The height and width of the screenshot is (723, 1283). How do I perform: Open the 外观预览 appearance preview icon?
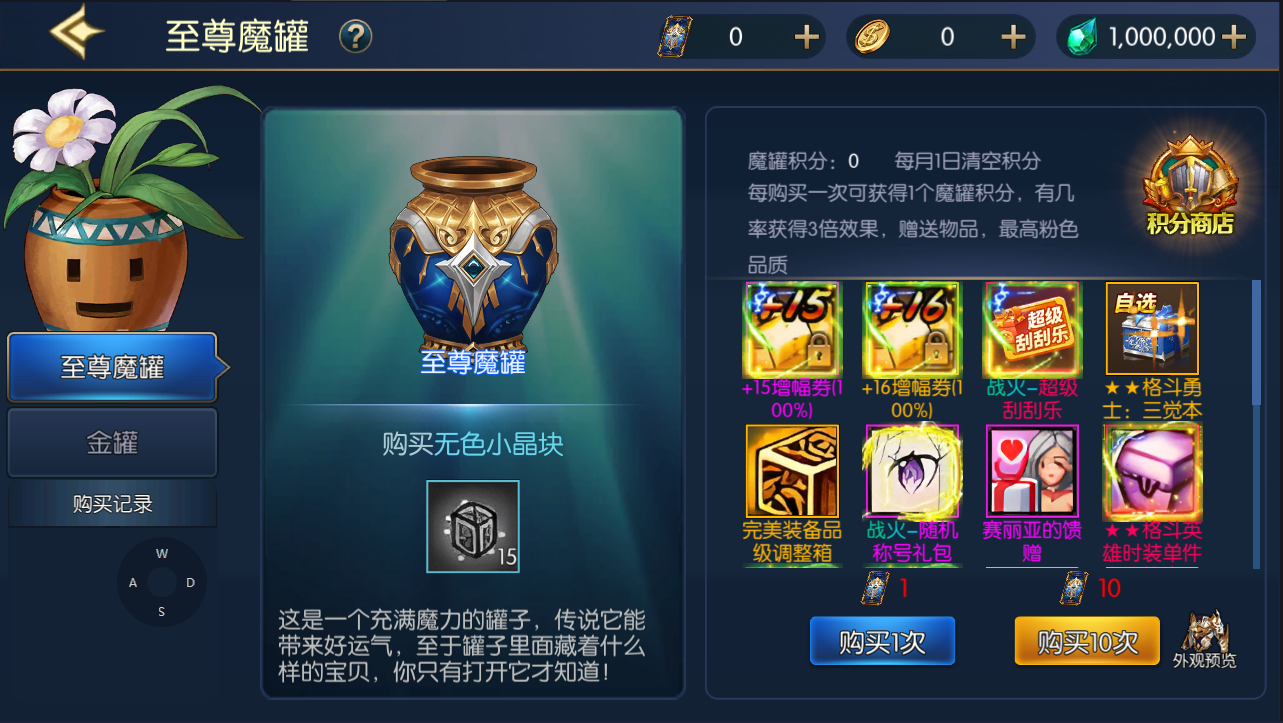[1204, 638]
